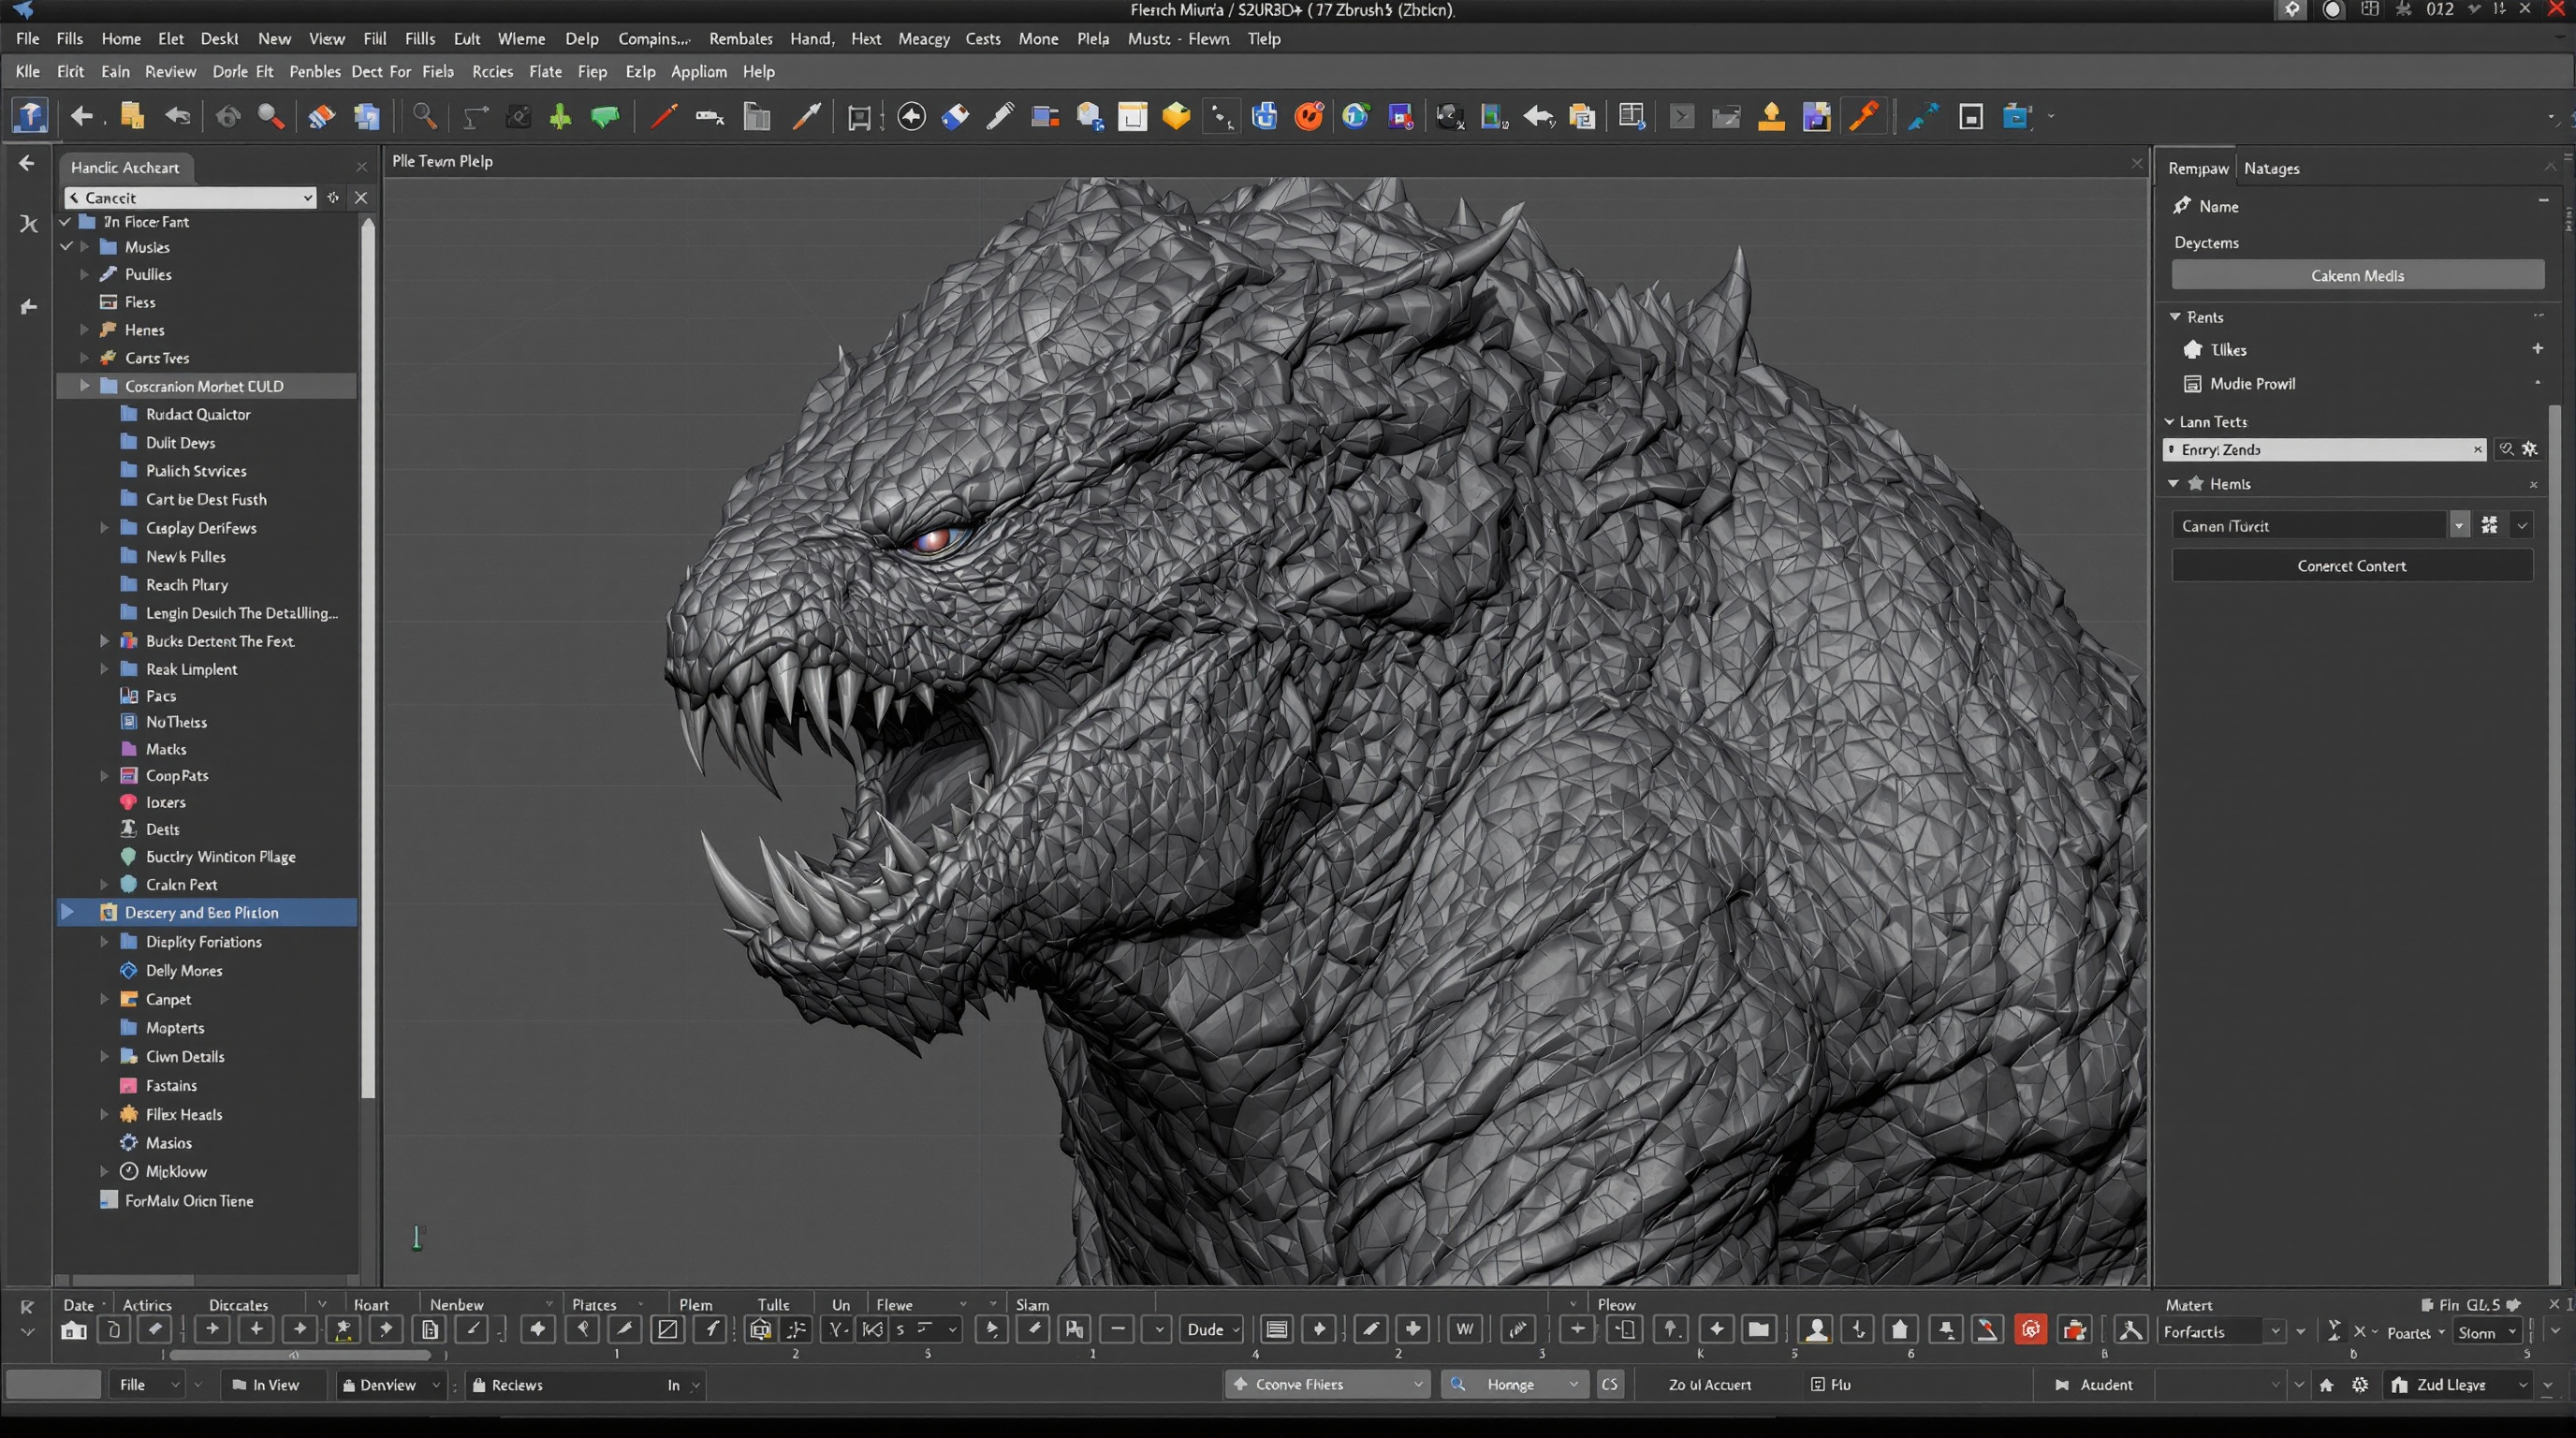Select the orange wrench tool icon
The width and height of the screenshot is (2576, 1438).
pyautogui.click(x=1863, y=117)
